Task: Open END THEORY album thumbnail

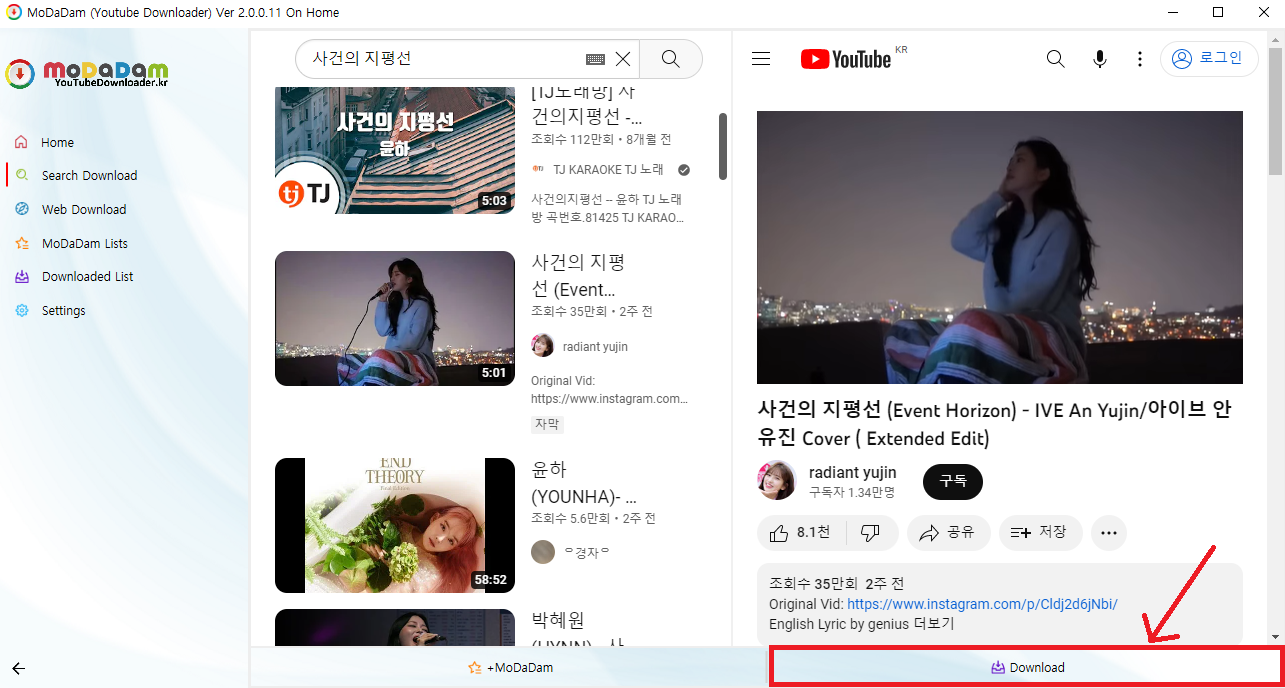Action: point(395,526)
